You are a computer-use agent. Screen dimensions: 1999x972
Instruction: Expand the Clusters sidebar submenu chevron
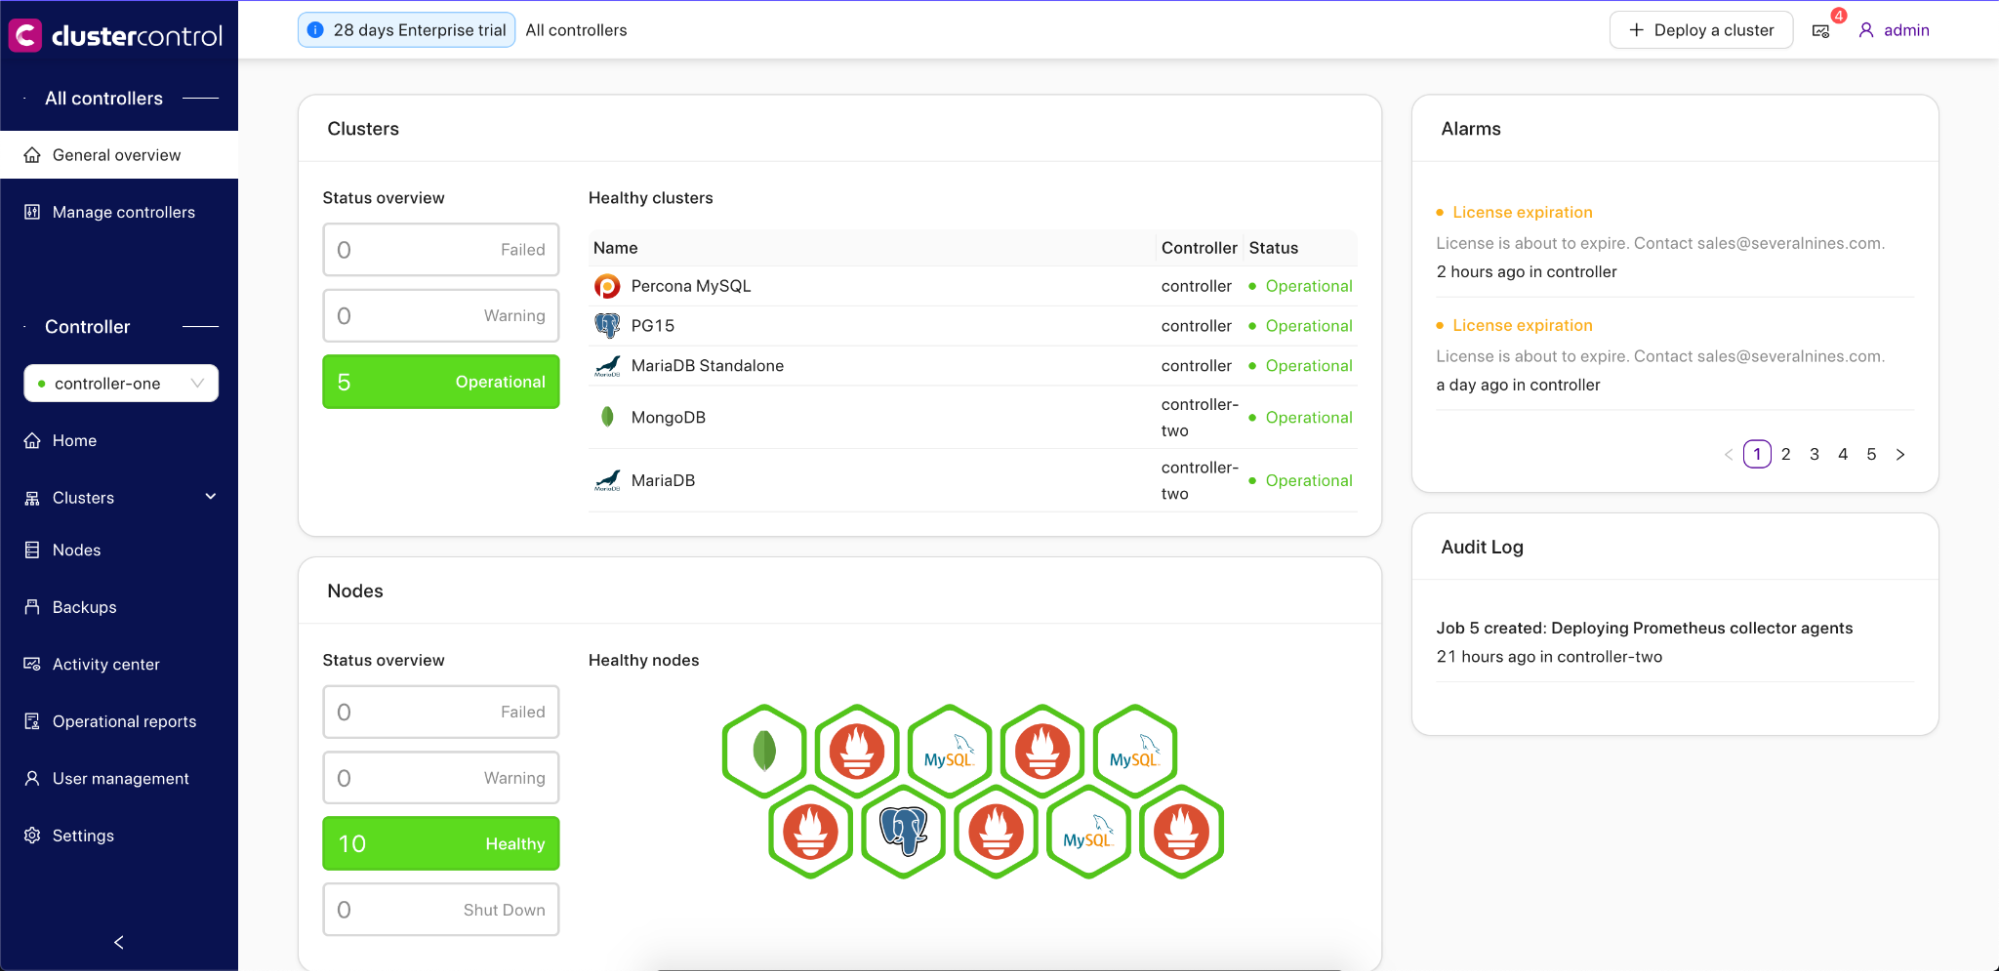click(210, 497)
